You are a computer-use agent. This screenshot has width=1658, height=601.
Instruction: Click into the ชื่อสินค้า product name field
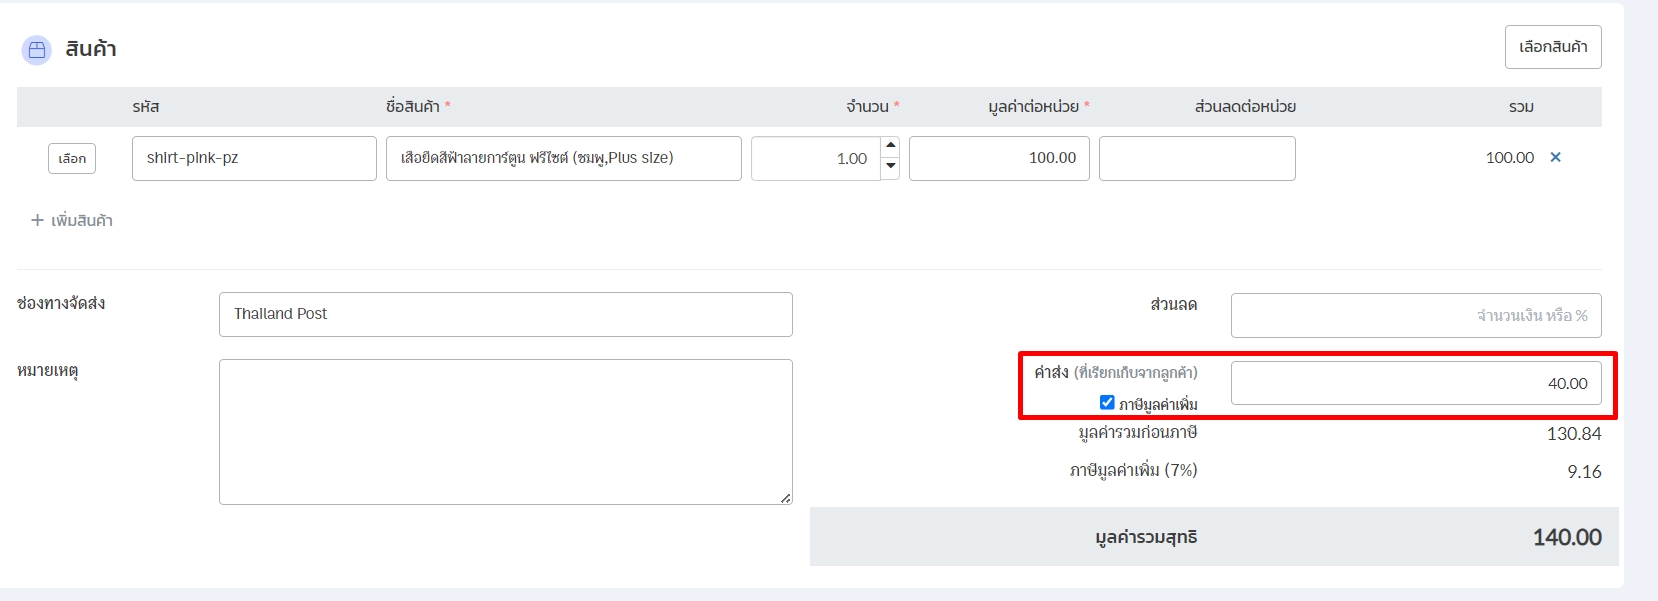pyautogui.click(x=563, y=158)
